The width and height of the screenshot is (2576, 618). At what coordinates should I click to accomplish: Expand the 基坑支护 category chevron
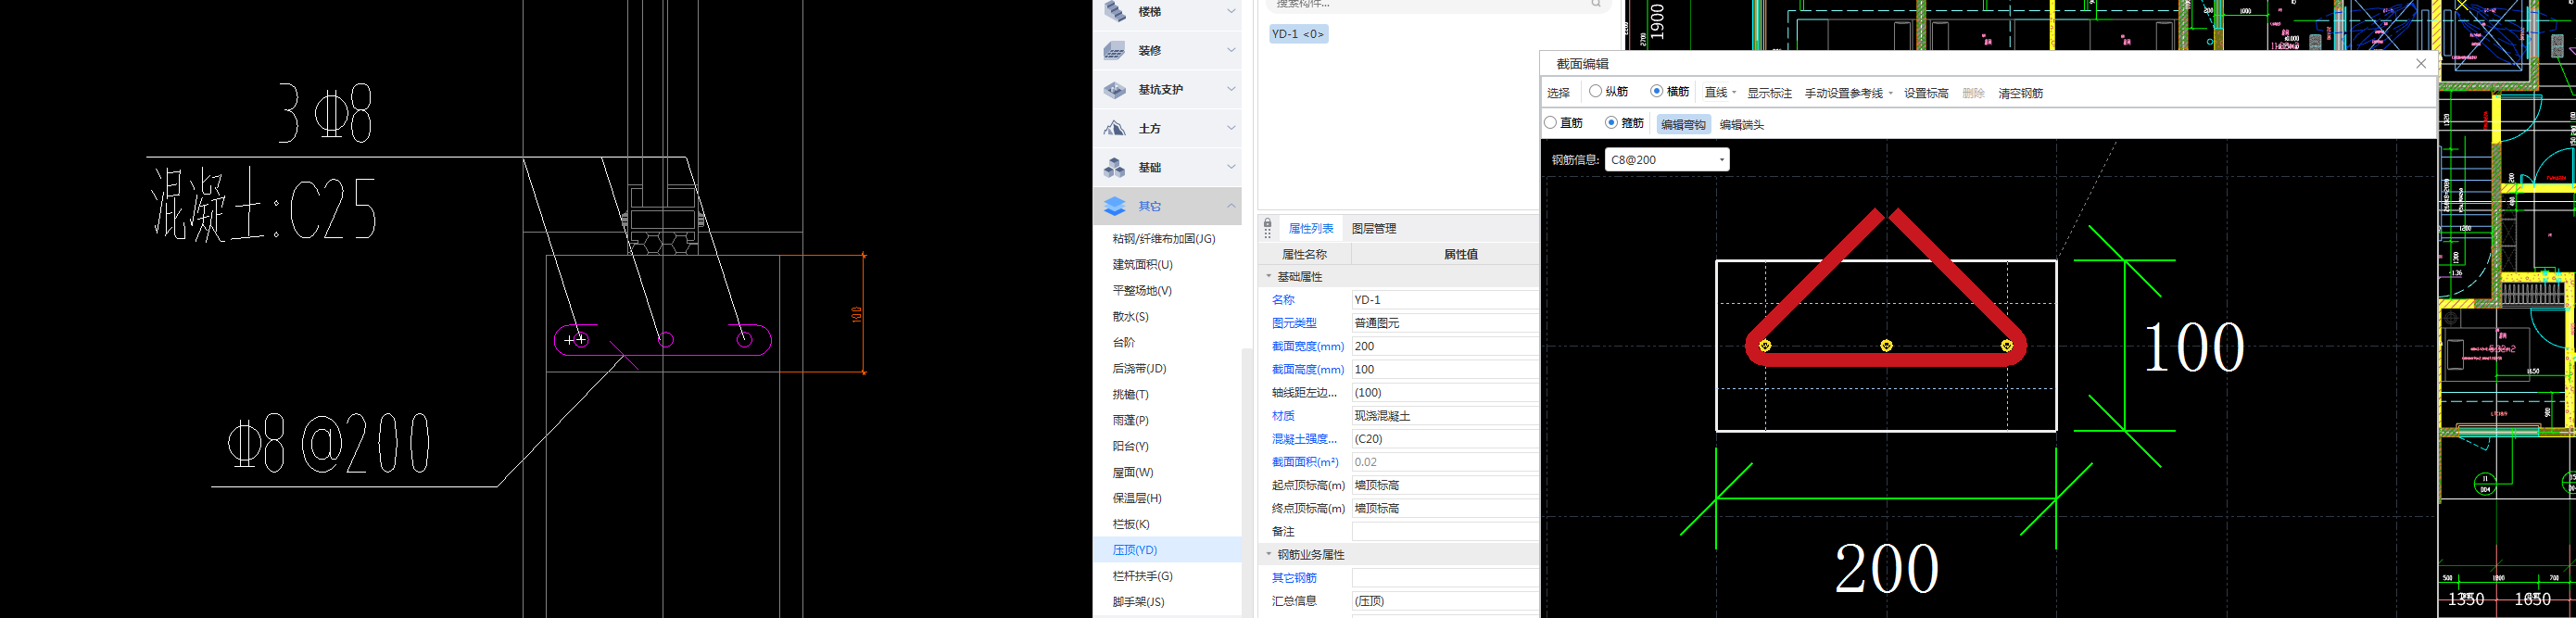[1231, 89]
